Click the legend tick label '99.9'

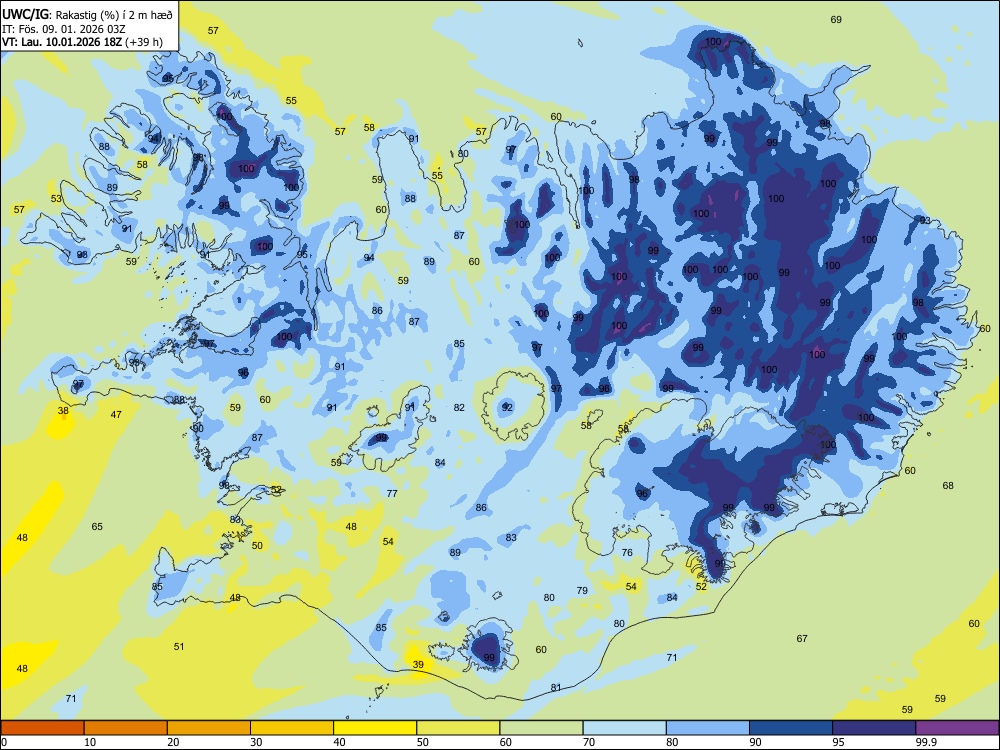tap(926, 742)
